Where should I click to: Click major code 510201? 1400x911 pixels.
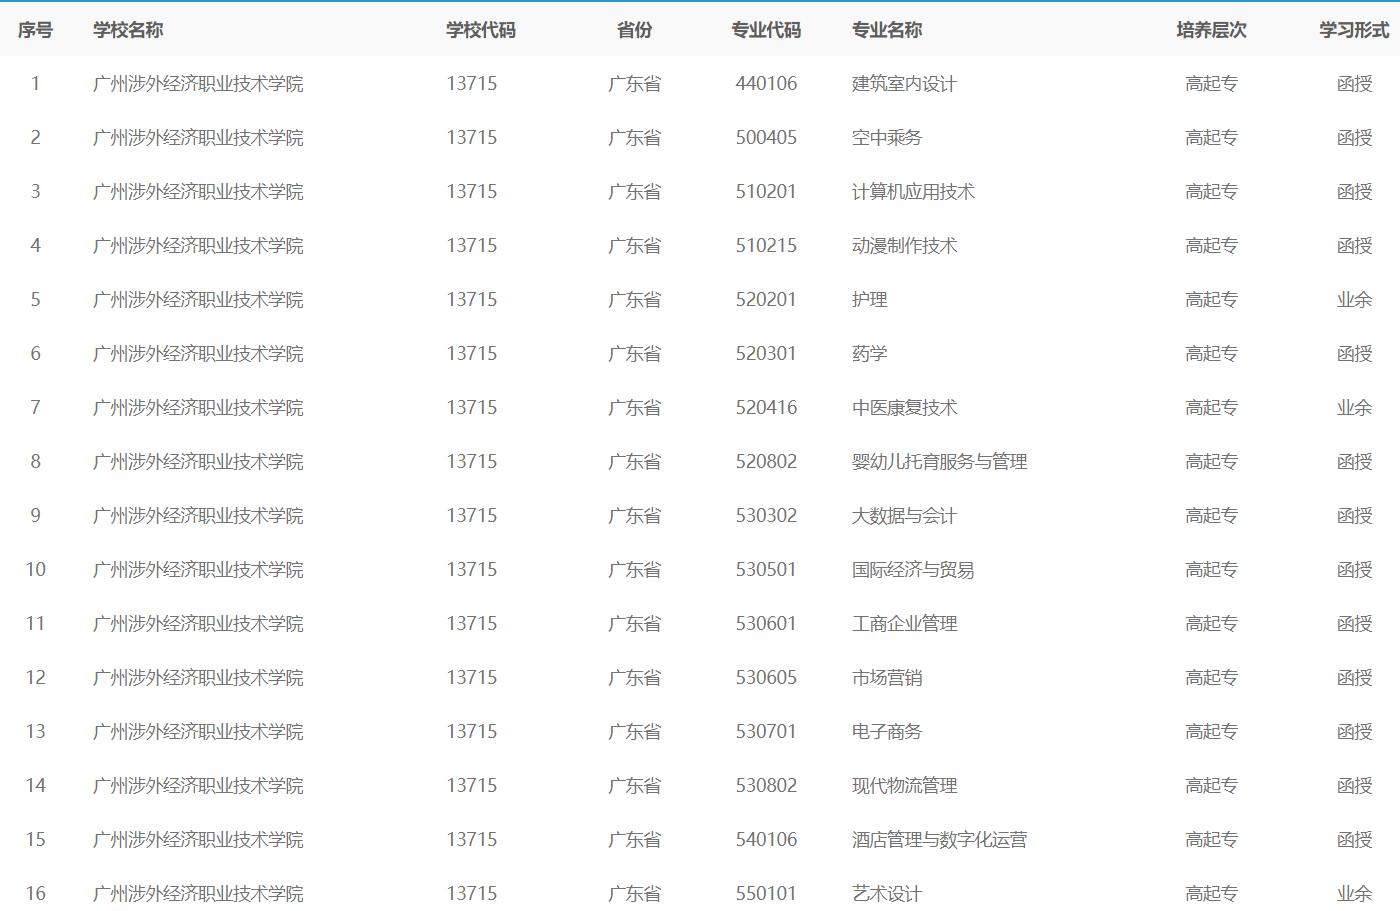coord(766,192)
